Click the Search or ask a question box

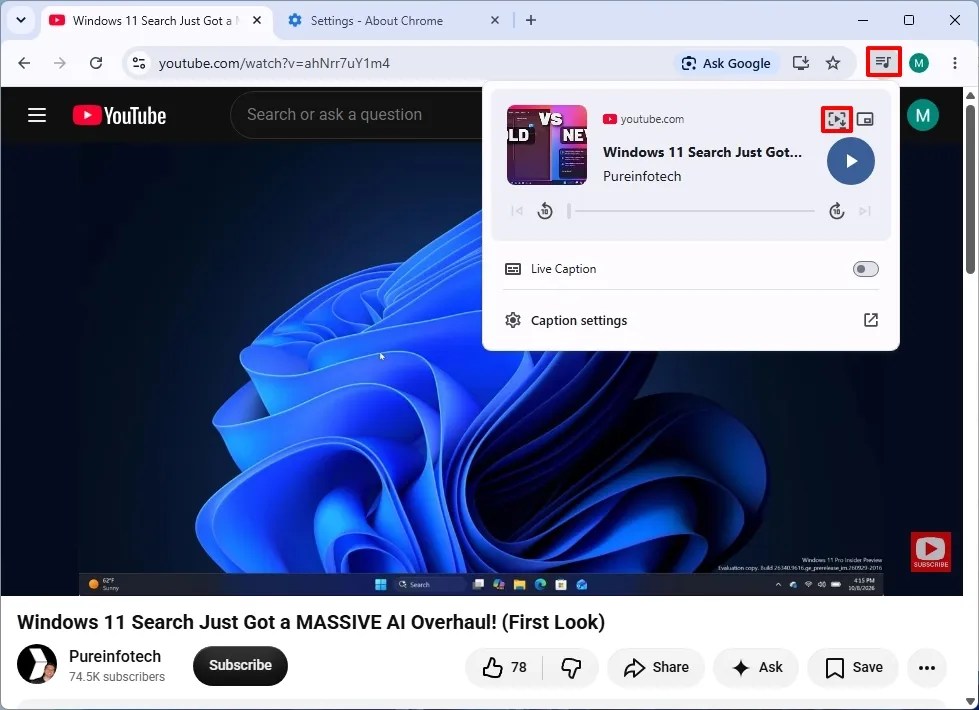[356, 115]
